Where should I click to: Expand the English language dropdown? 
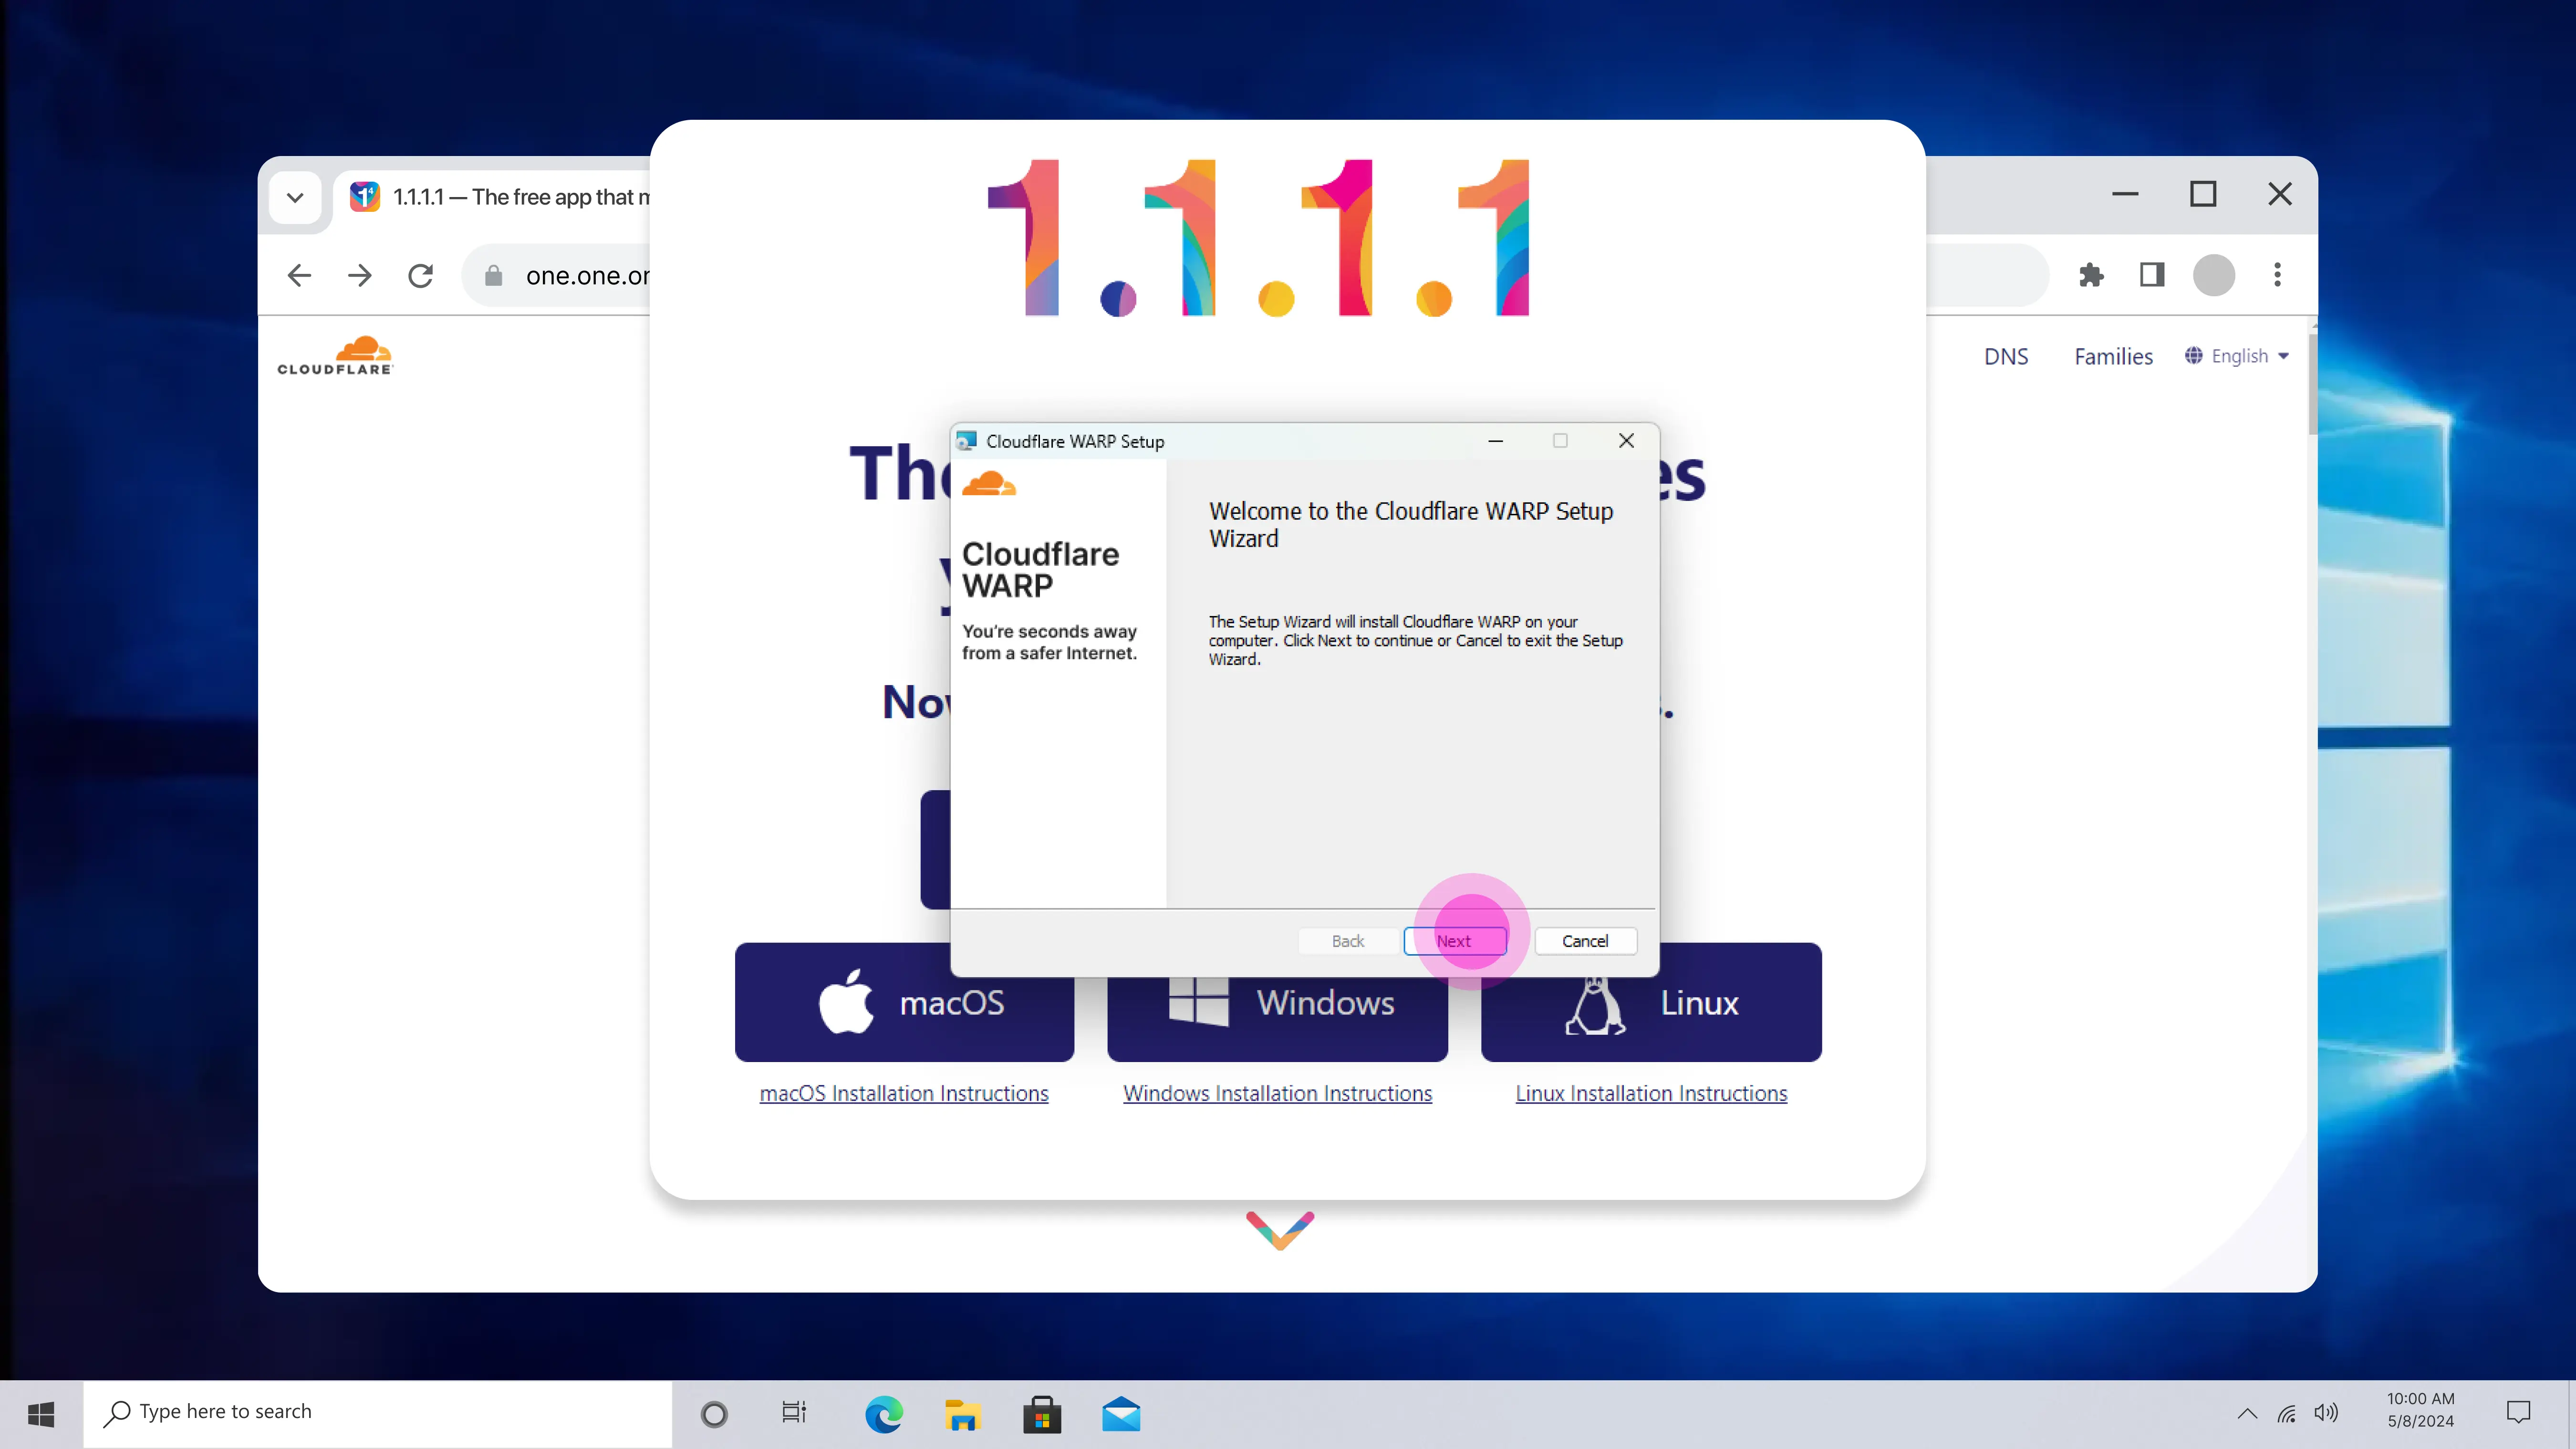pos(2237,356)
